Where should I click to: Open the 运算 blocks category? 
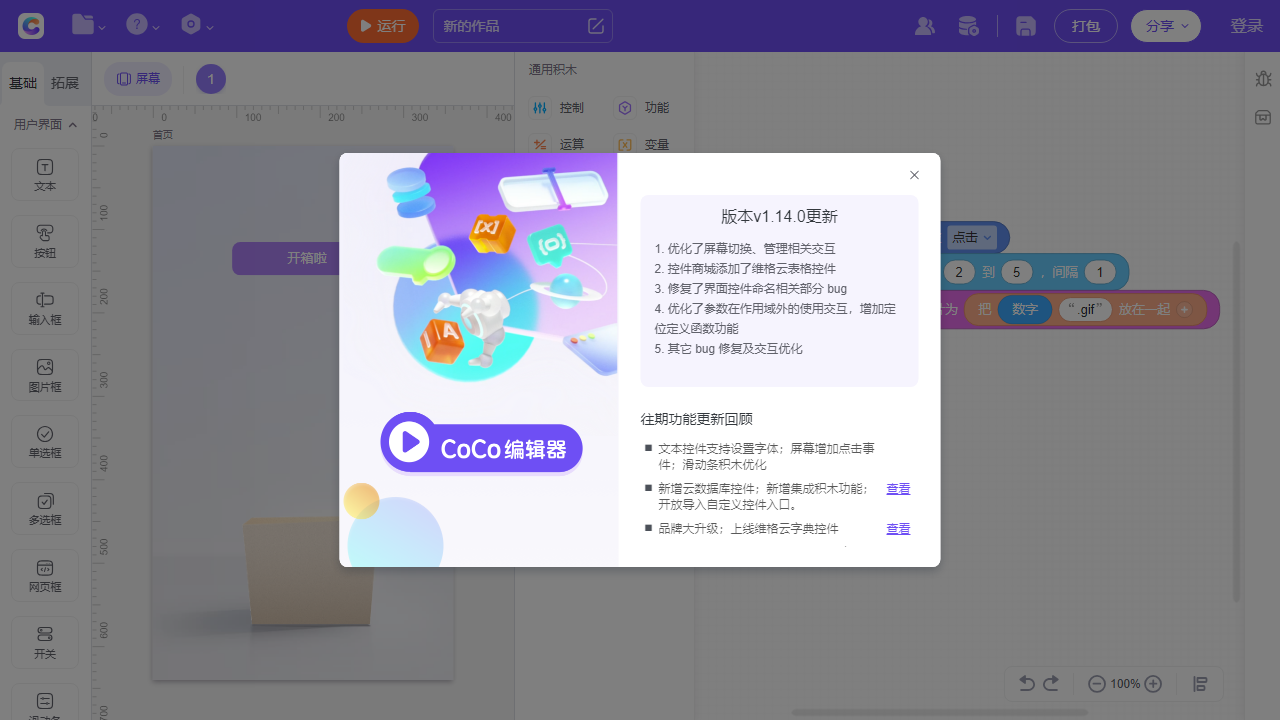(x=558, y=144)
